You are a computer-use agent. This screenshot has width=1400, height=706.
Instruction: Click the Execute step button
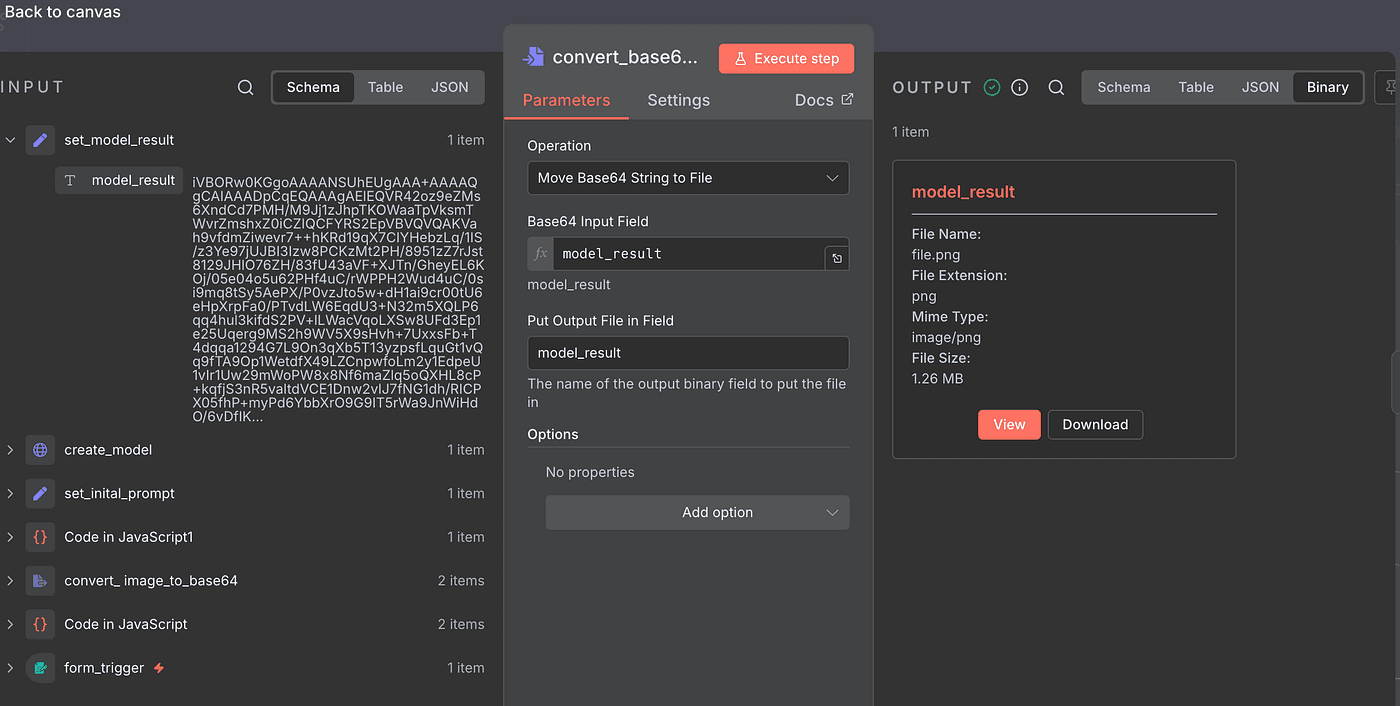coord(786,59)
